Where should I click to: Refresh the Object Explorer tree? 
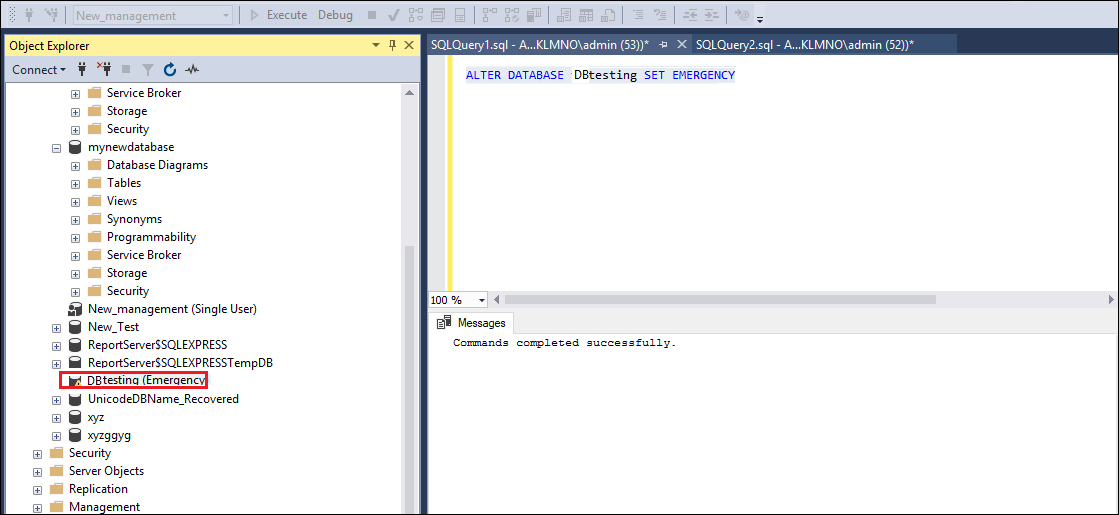tap(170, 69)
